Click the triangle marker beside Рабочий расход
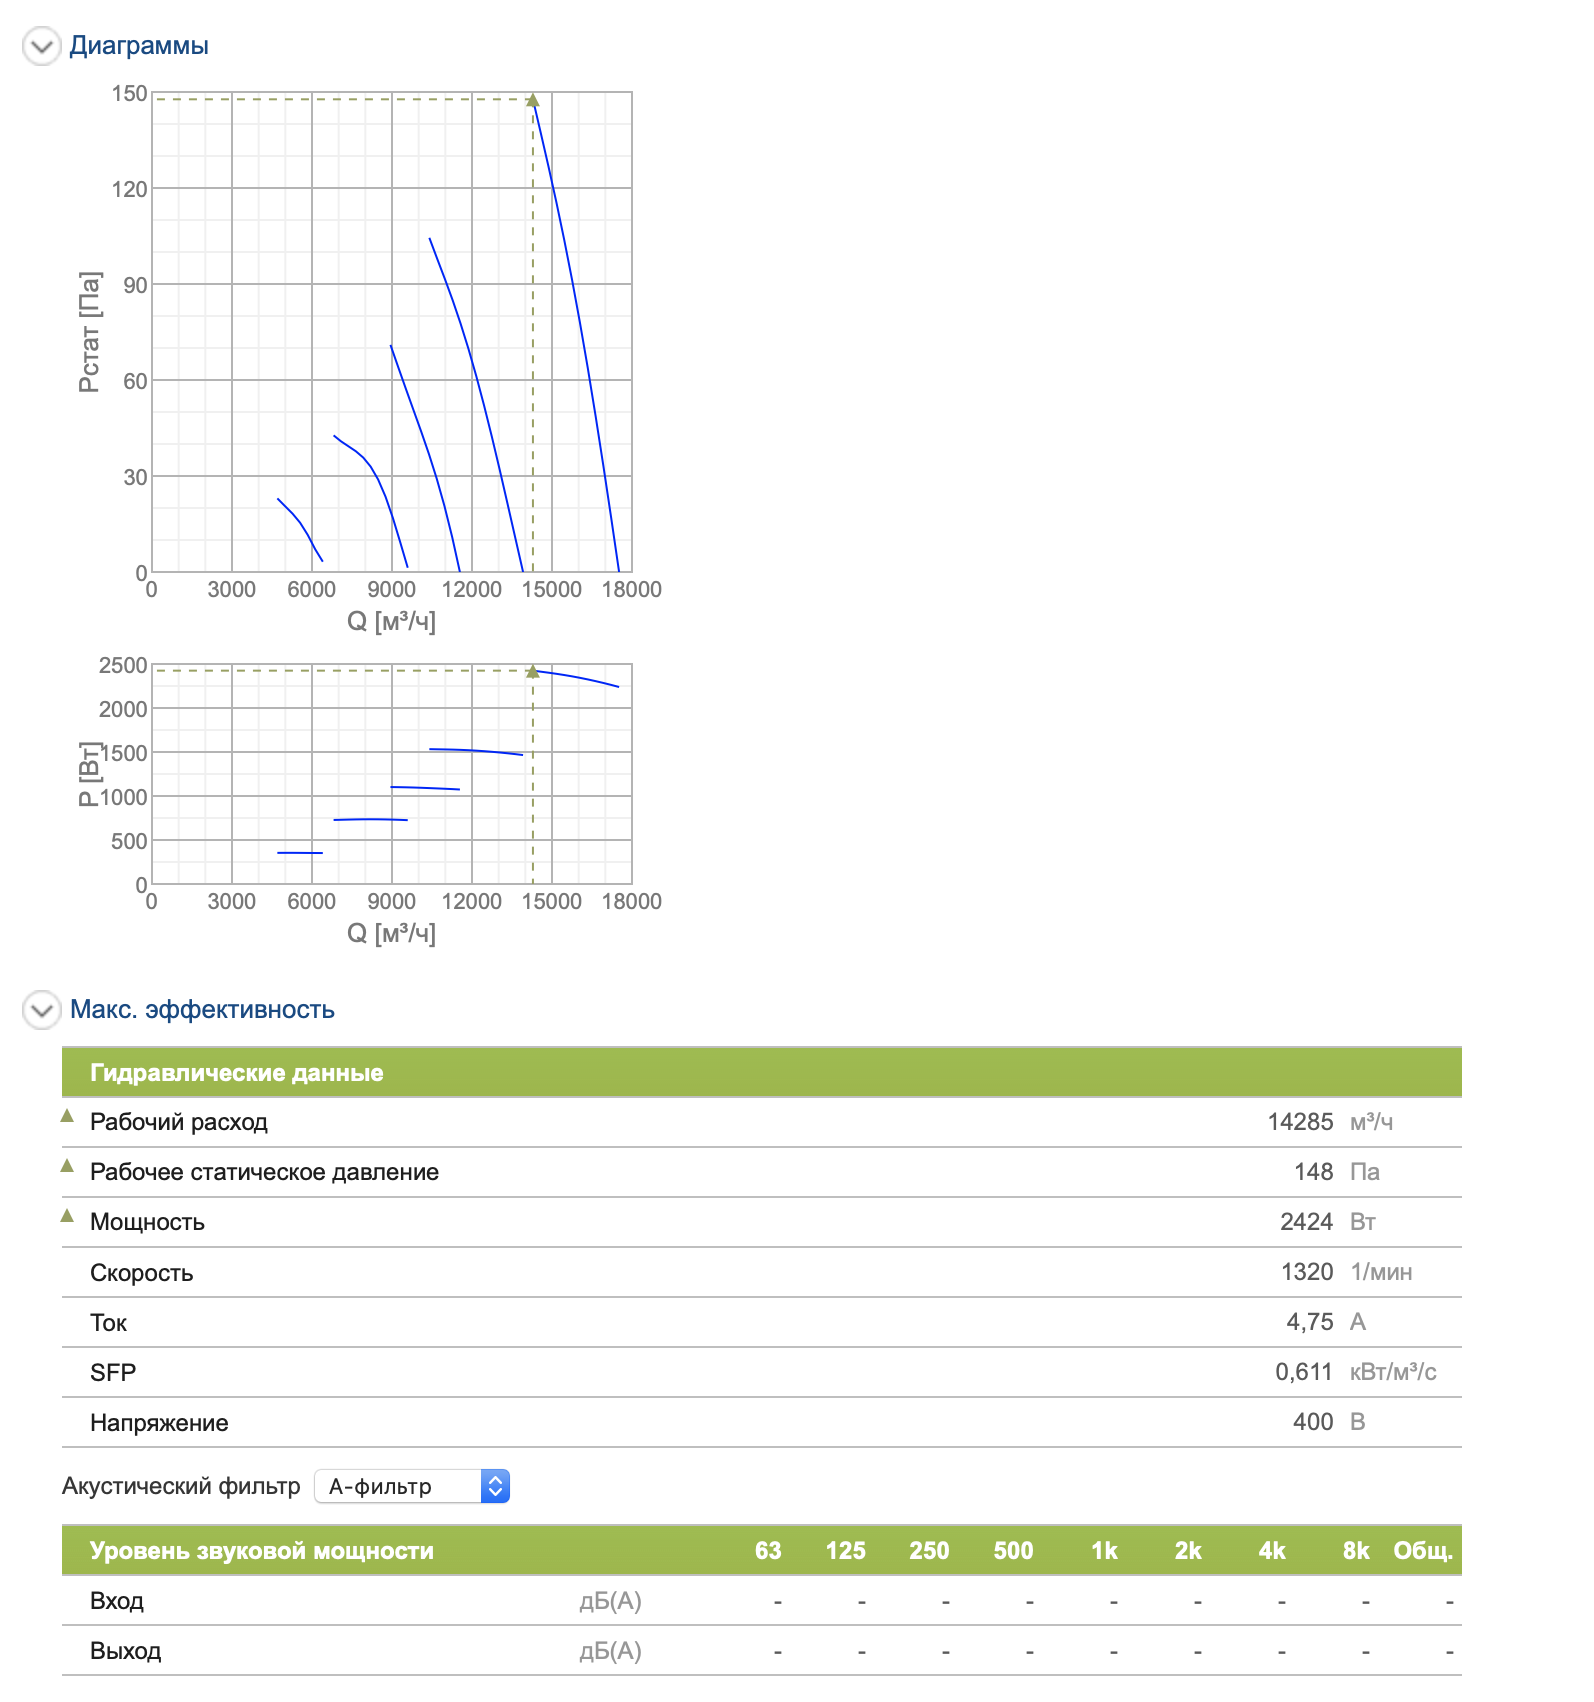Image resolution: width=1594 pixels, height=1702 pixels. (68, 1116)
